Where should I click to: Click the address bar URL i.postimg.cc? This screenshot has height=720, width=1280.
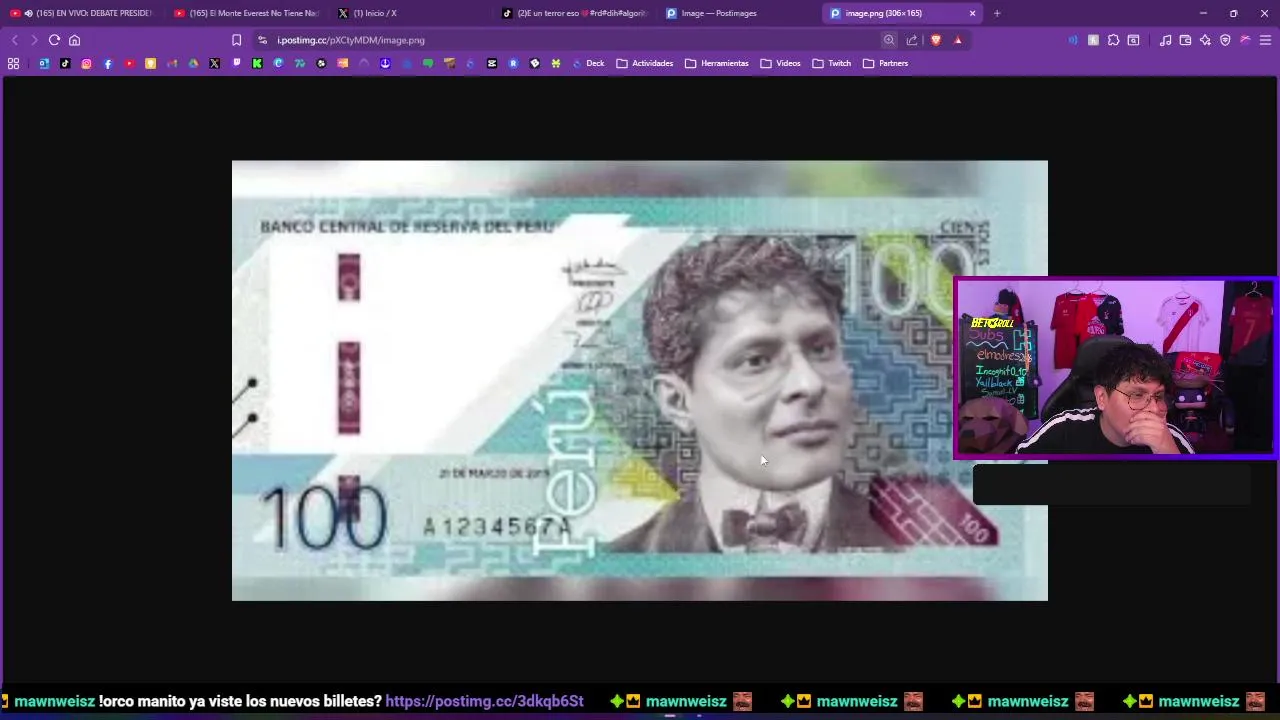pos(351,40)
